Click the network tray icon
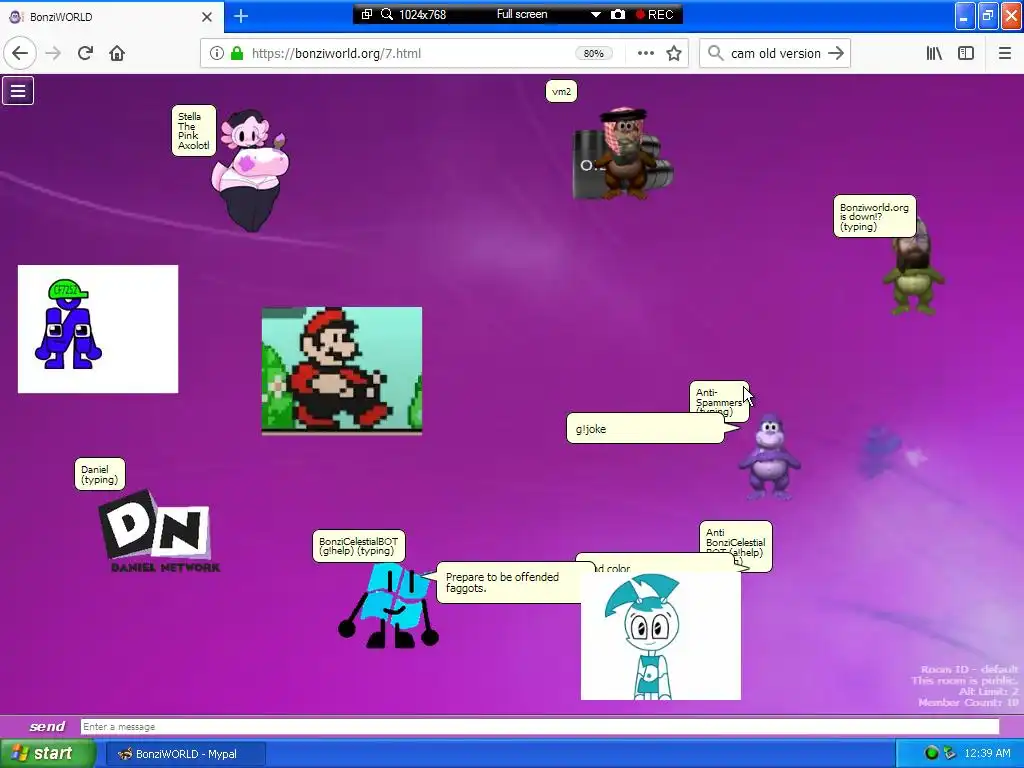This screenshot has height=768, width=1024. (x=950, y=753)
